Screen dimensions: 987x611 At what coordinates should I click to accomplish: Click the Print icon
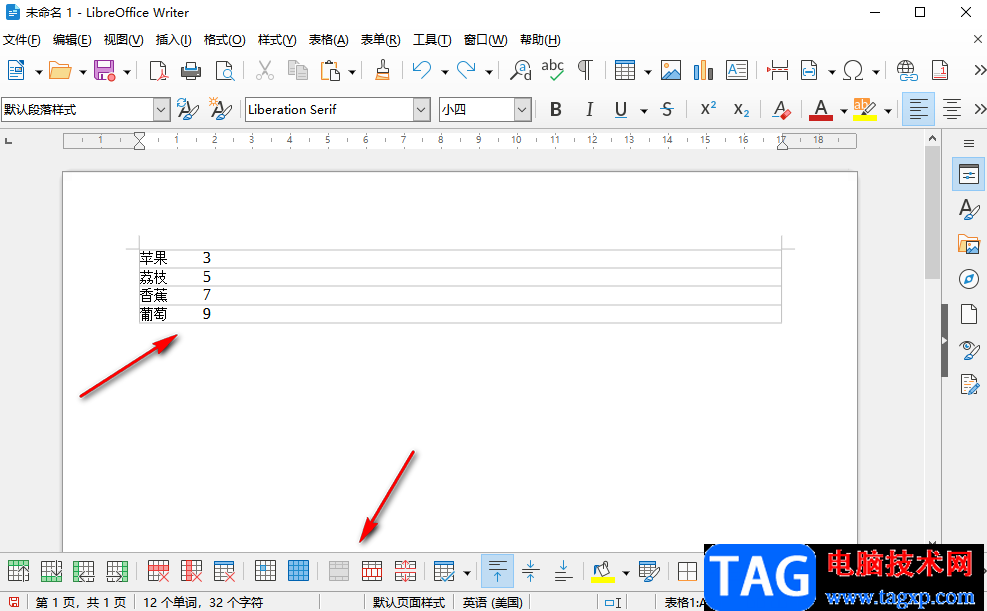pos(191,70)
